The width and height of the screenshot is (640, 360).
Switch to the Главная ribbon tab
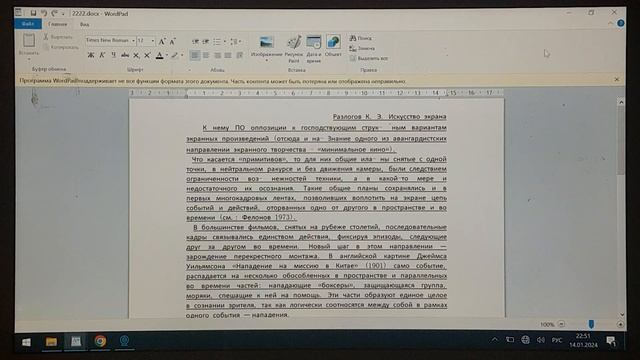58,24
